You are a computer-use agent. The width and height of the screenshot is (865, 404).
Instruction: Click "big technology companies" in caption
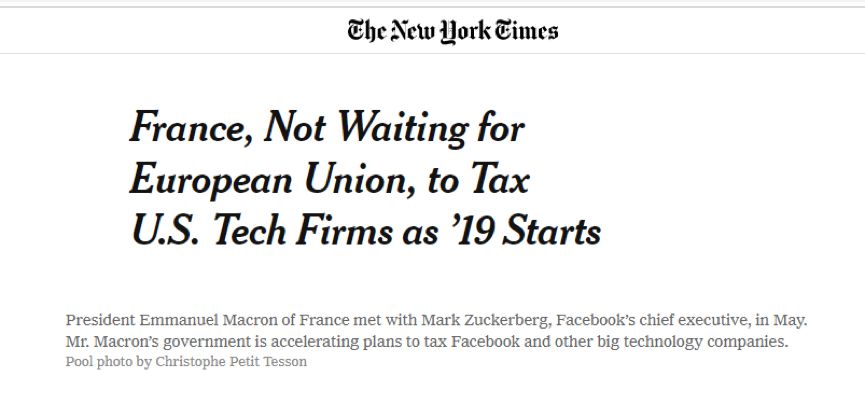pyautogui.click(x=692, y=342)
